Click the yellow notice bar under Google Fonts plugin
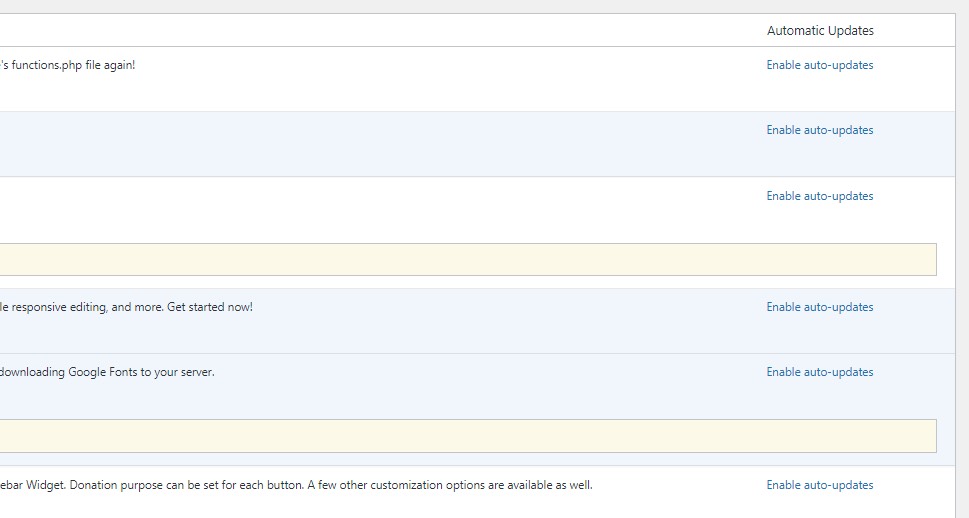Screen dimensions: 969x518 click(468, 435)
